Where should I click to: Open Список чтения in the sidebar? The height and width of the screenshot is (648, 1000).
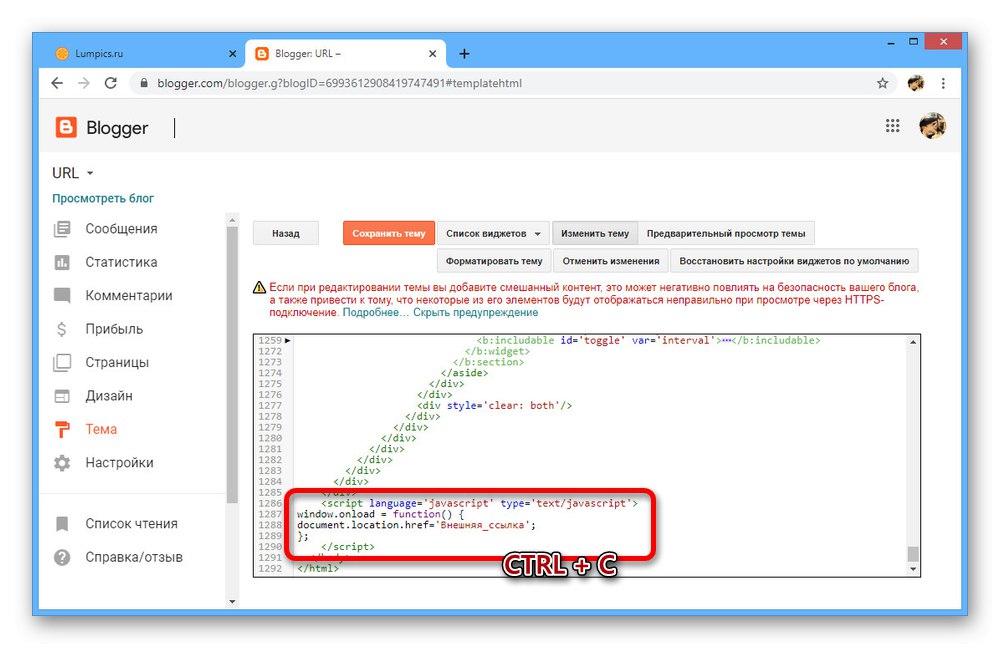pyautogui.click(x=131, y=524)
